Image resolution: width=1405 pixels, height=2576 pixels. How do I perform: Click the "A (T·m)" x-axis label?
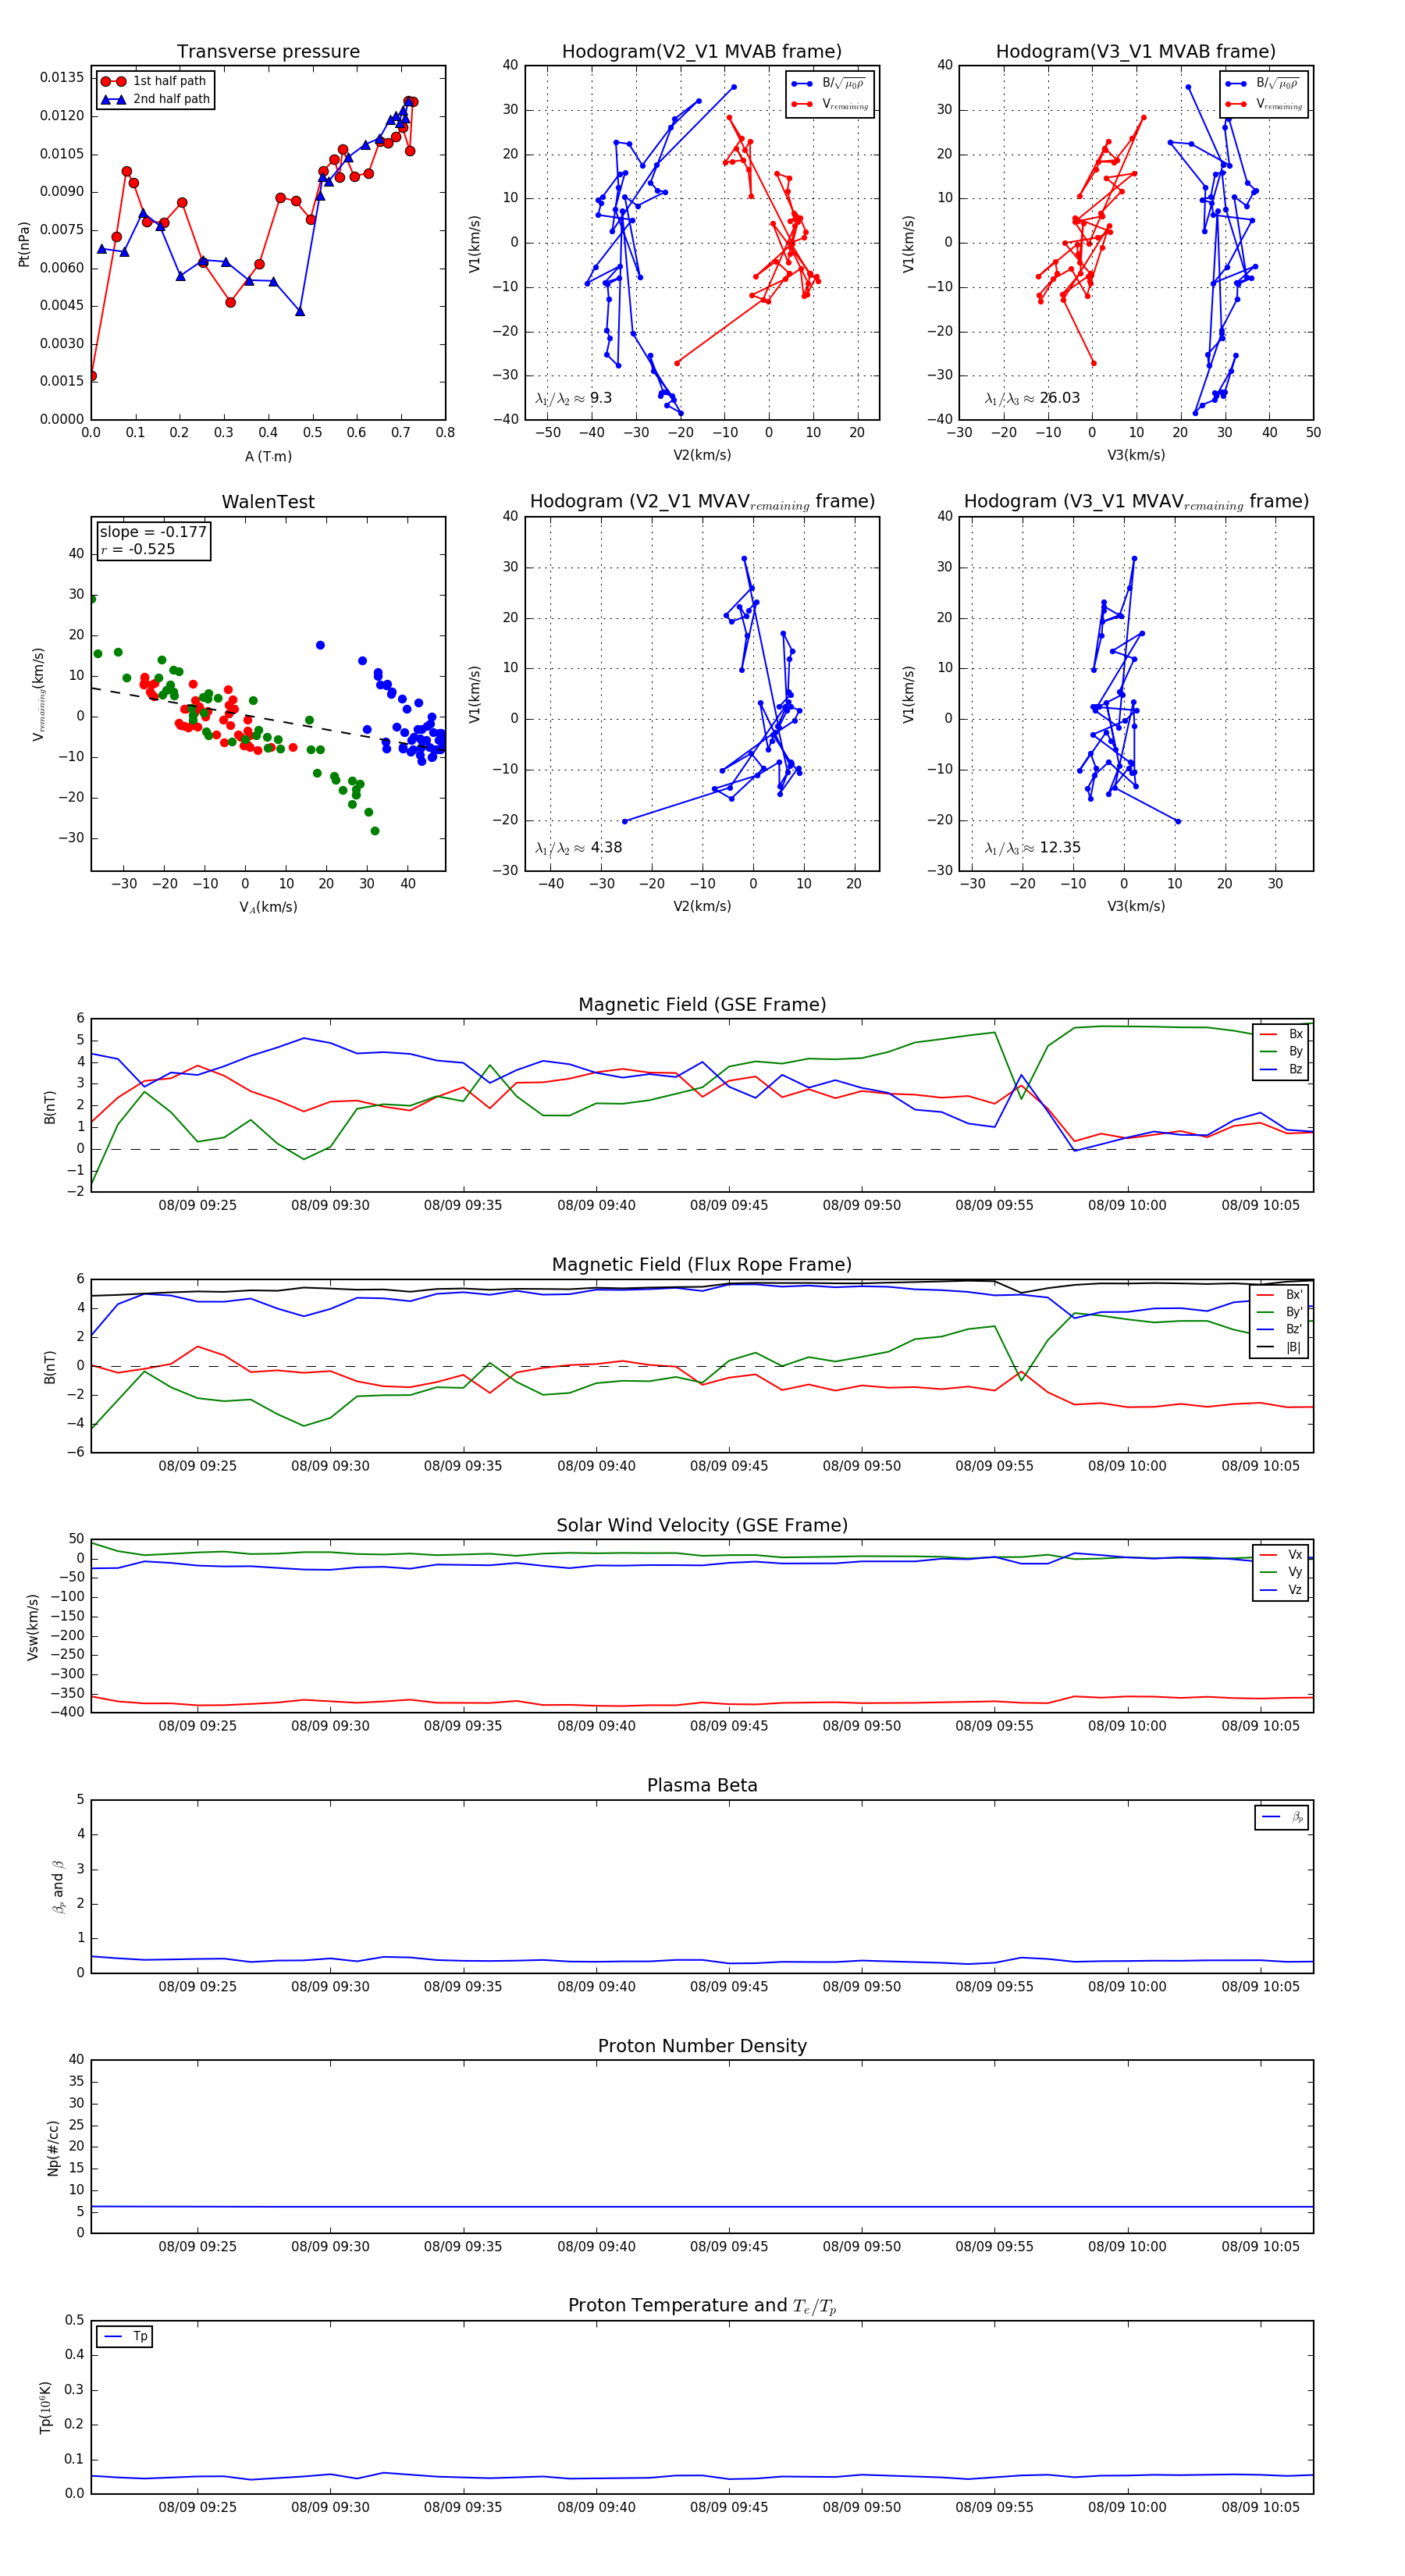[268, 456]
